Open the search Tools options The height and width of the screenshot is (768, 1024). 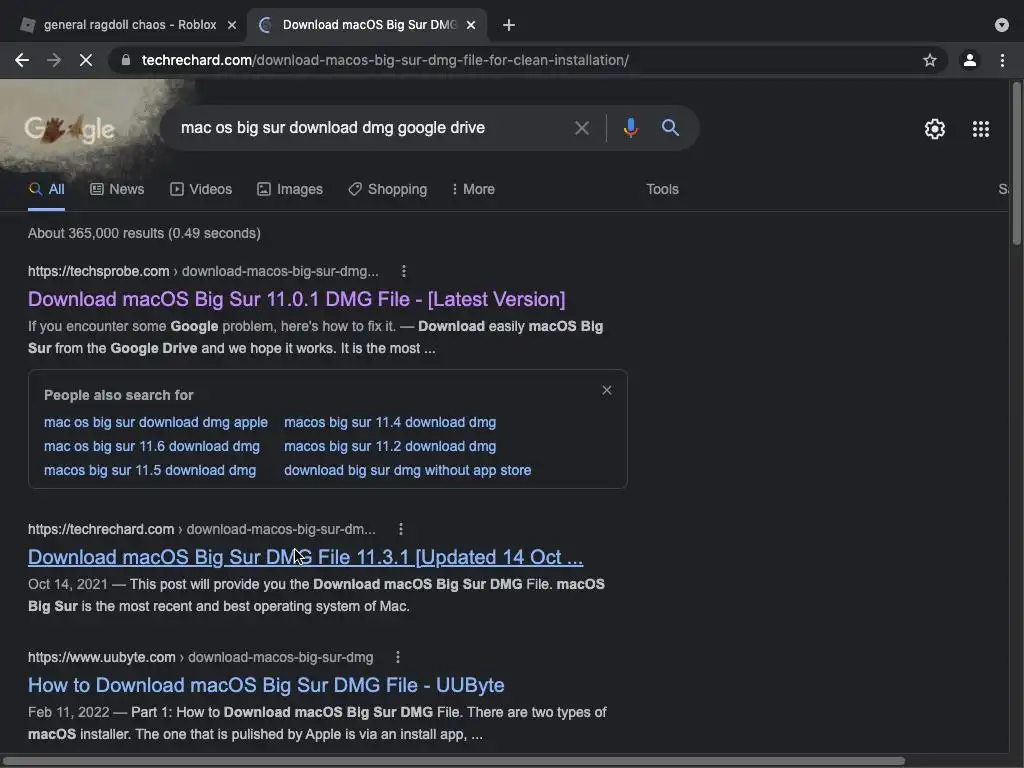(x=662, y=189)
